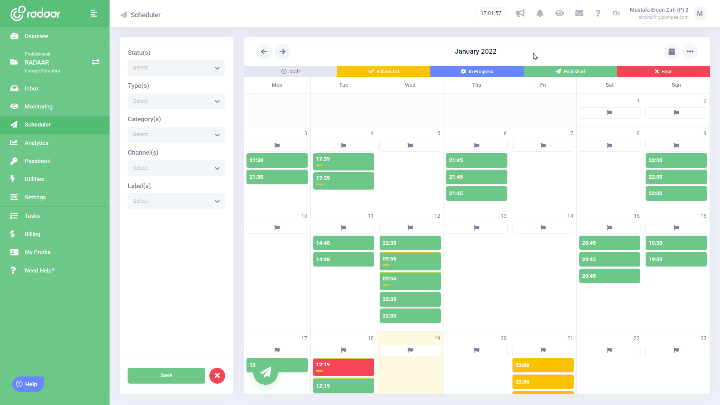The height and width of the screenshot is (405, 720).
Task: Click the question mark help icon in header
Action: pyautogui.click(x=597, y=14)
